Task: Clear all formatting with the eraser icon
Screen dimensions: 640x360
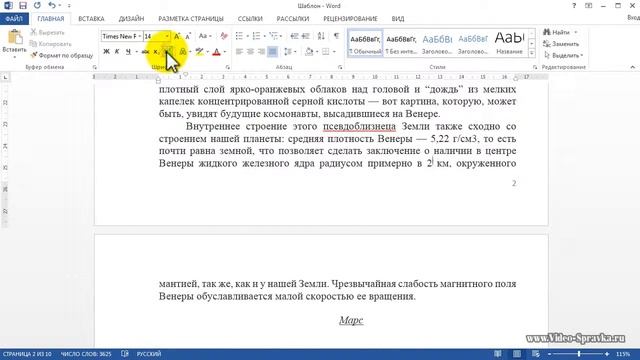Action: coord(224,36)
